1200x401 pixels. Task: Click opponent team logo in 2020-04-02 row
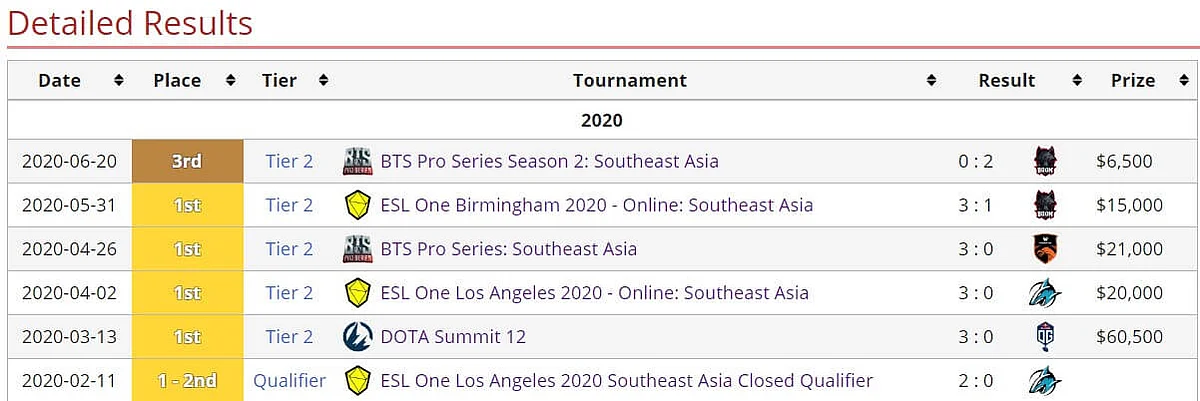[x=1045, y=293]
